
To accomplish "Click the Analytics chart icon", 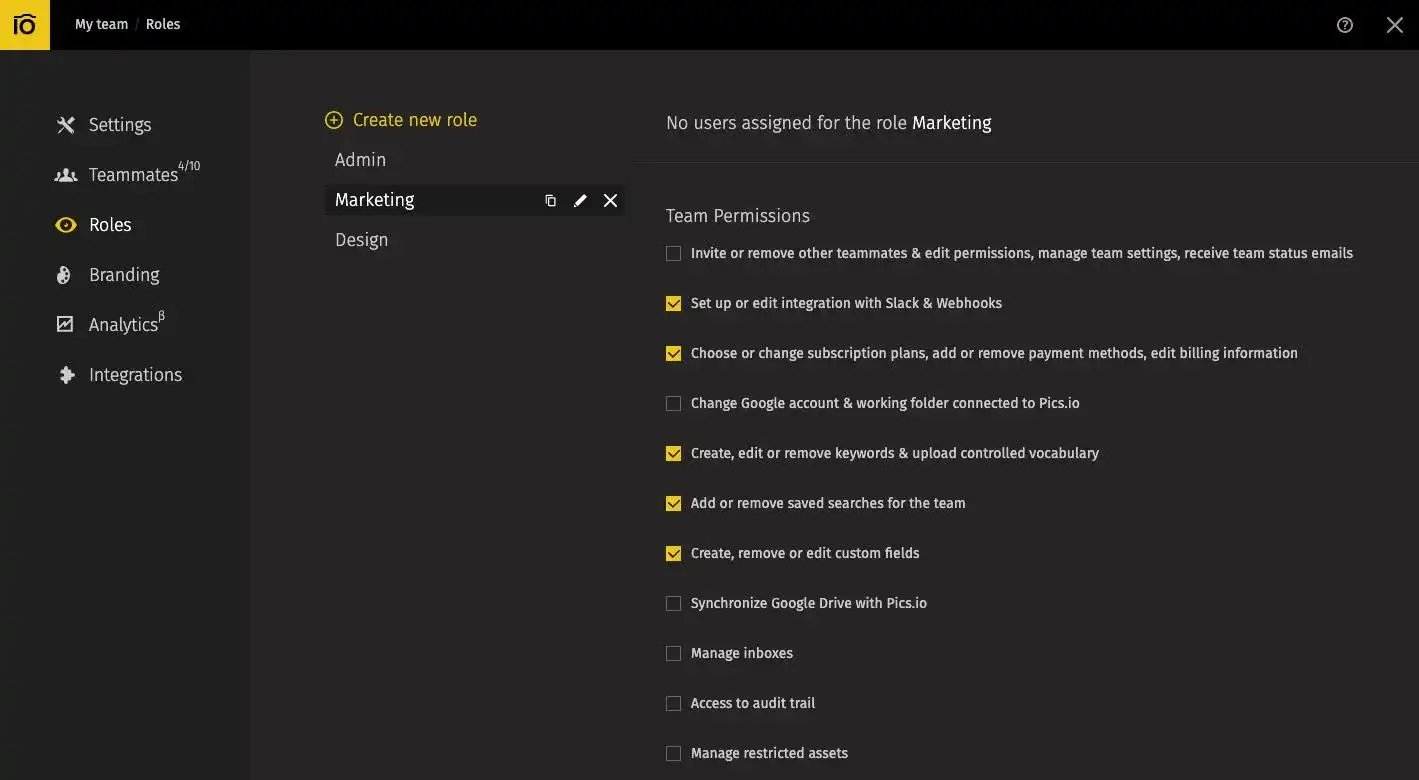I will point(65,324).
